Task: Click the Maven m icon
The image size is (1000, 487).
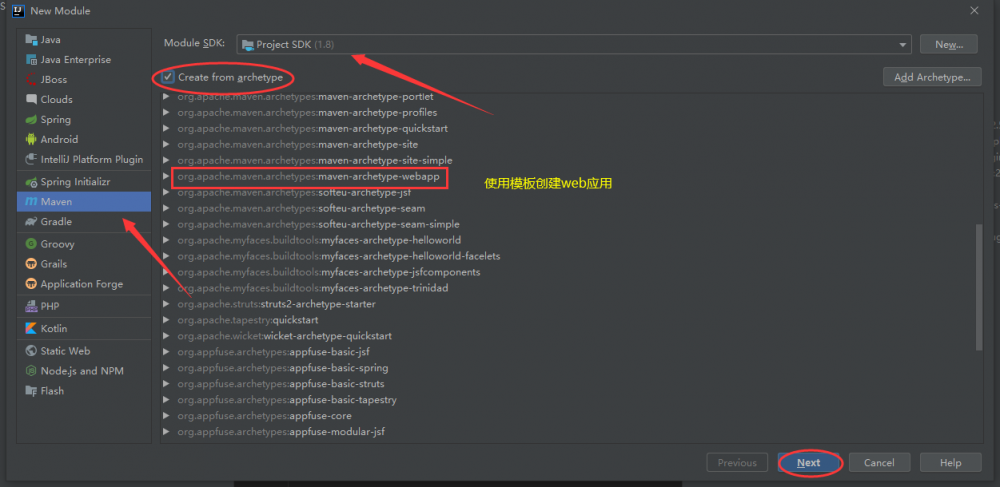Action: click(31, 201)
